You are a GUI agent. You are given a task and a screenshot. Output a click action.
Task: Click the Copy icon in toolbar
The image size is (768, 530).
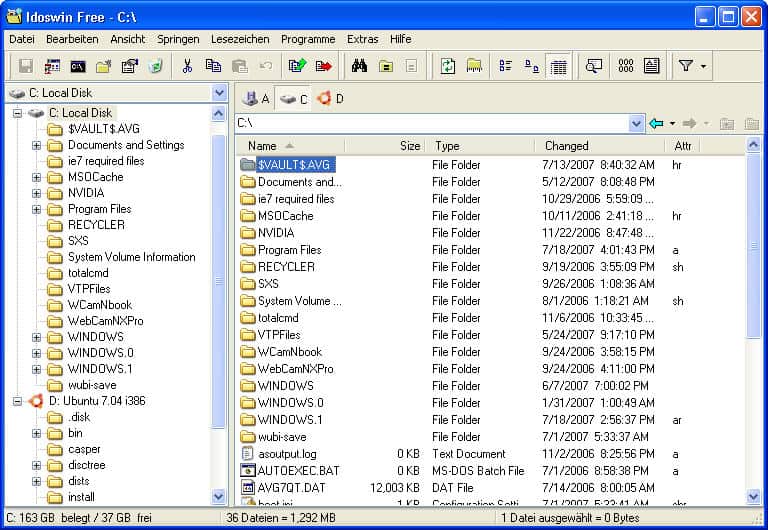click(213, 66)
